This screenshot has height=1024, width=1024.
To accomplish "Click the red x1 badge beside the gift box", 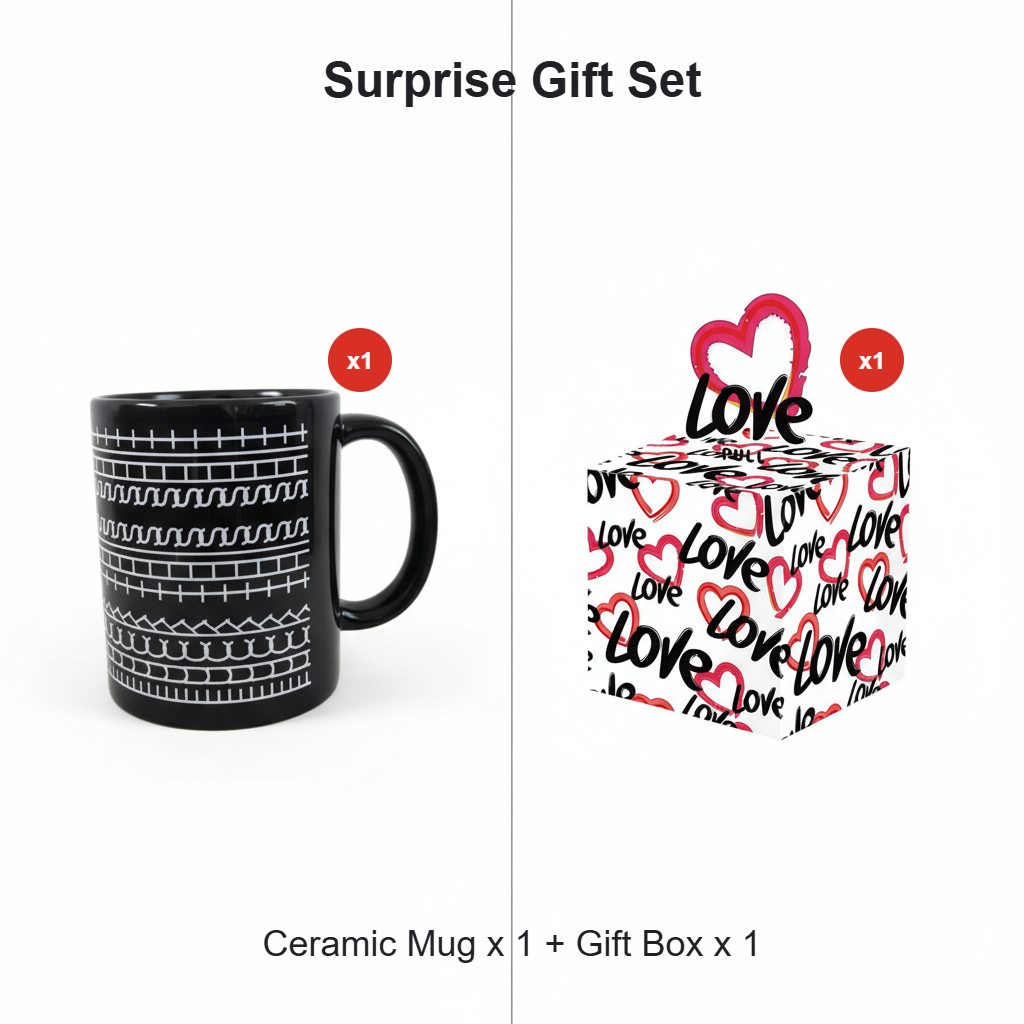I will tap(871, 360).
